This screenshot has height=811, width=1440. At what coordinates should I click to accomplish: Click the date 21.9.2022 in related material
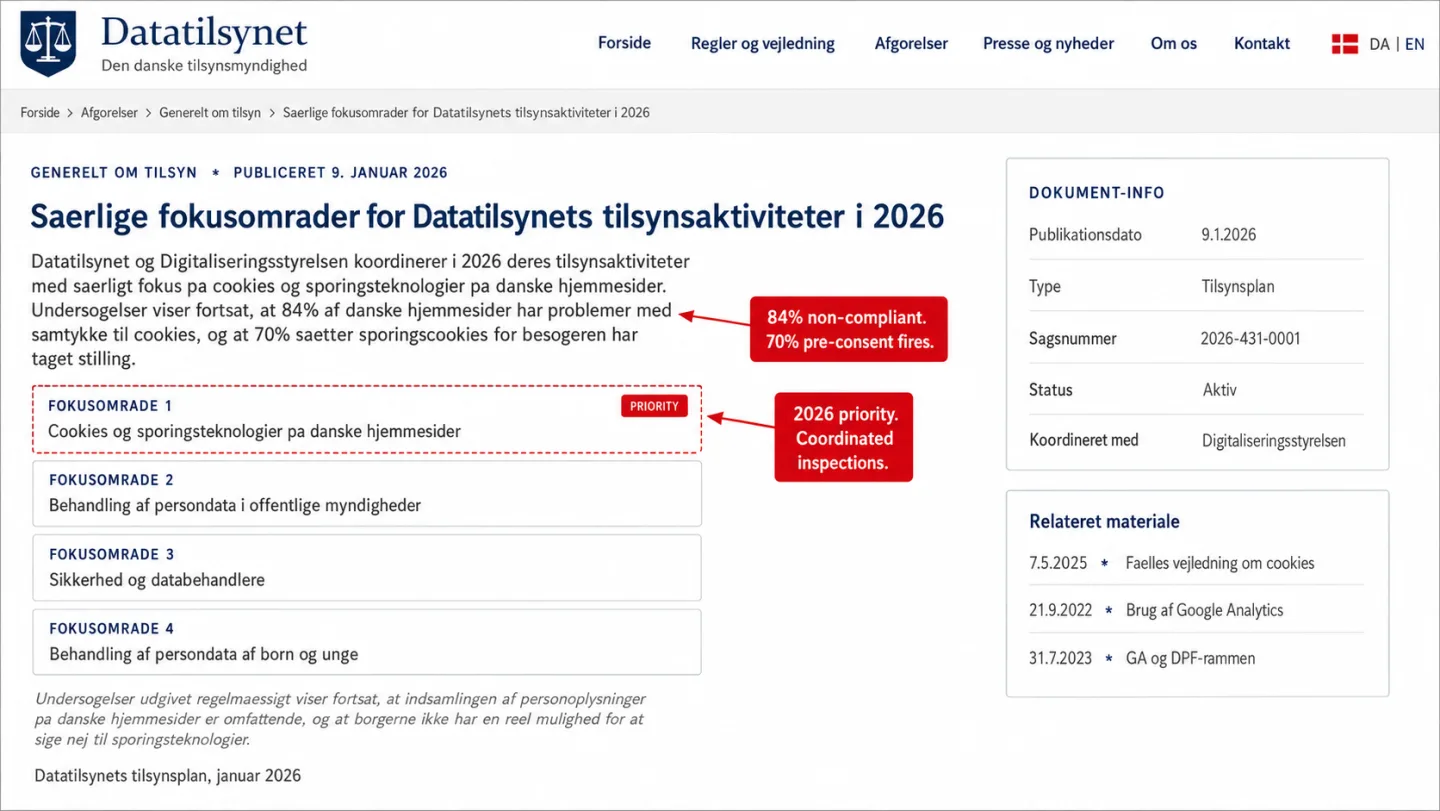click(1060, 610)
